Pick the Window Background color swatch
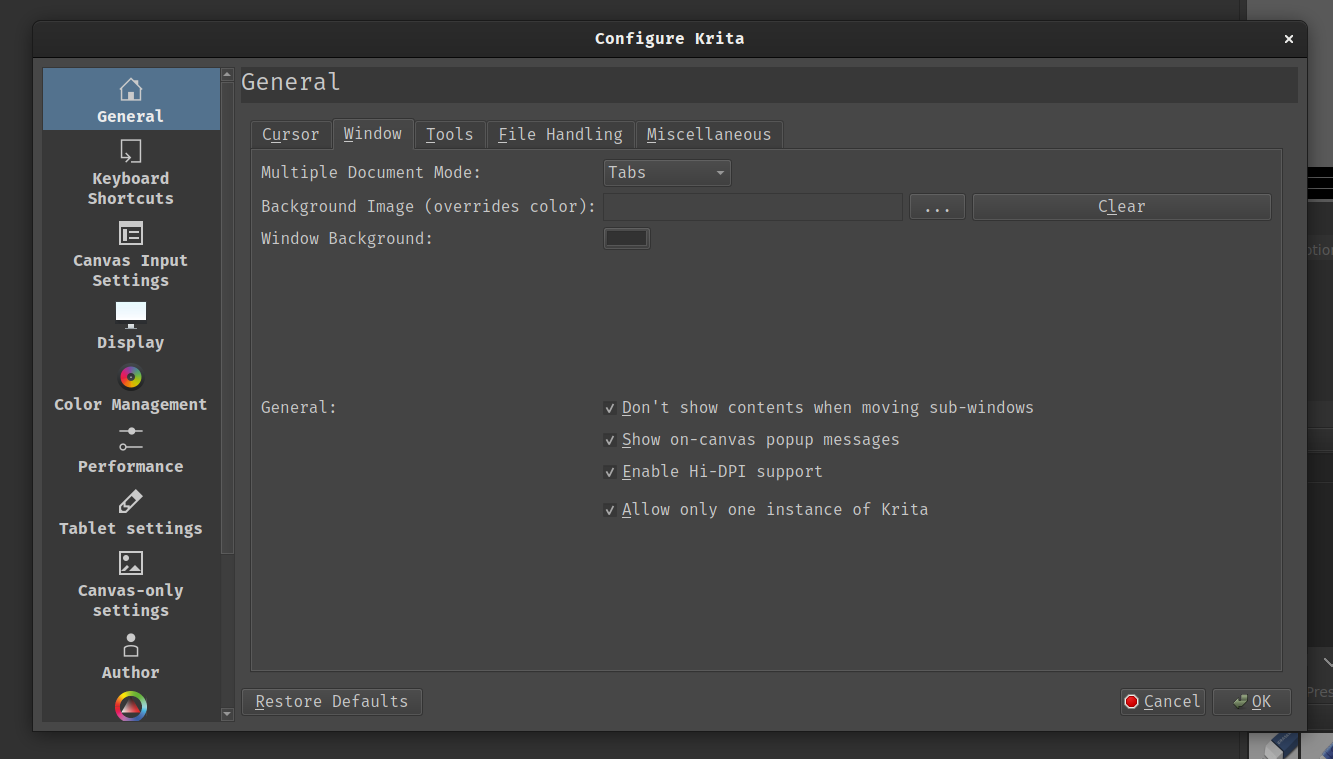This screenshot has width=1333, height=759. 627,238
